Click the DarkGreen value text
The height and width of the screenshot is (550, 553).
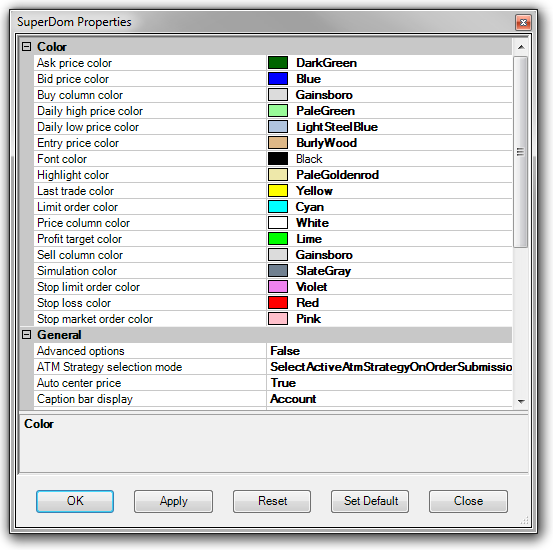point(326,63)
